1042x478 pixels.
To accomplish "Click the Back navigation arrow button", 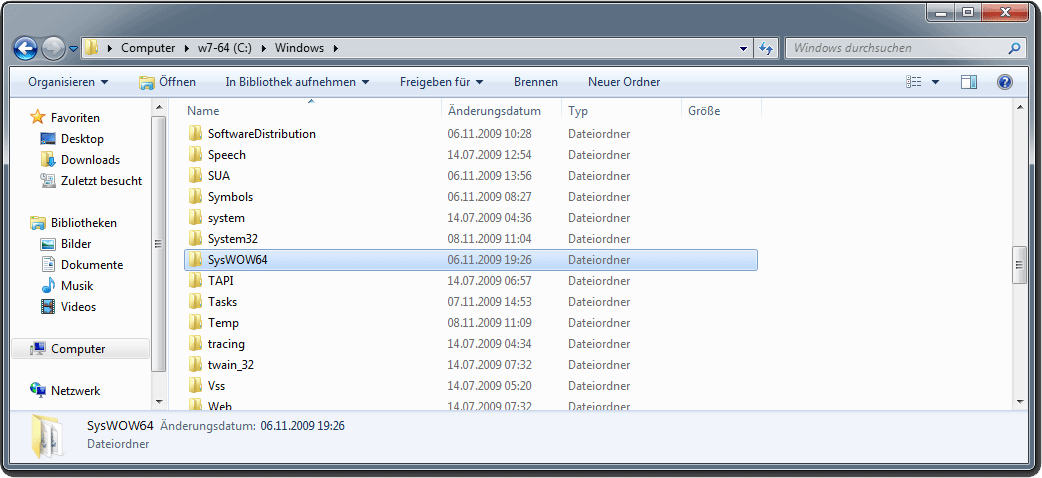I will pos(25,48).
